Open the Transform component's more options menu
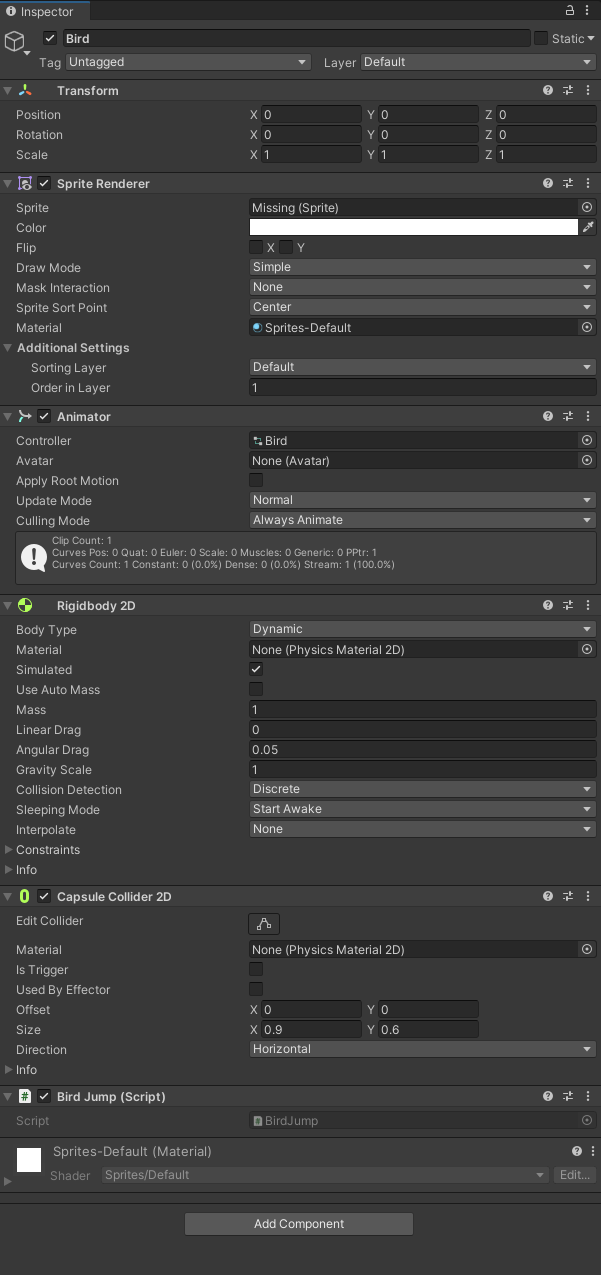Image resolution: width=601 pixels, height=1275 pixels. tap(587, 90)
